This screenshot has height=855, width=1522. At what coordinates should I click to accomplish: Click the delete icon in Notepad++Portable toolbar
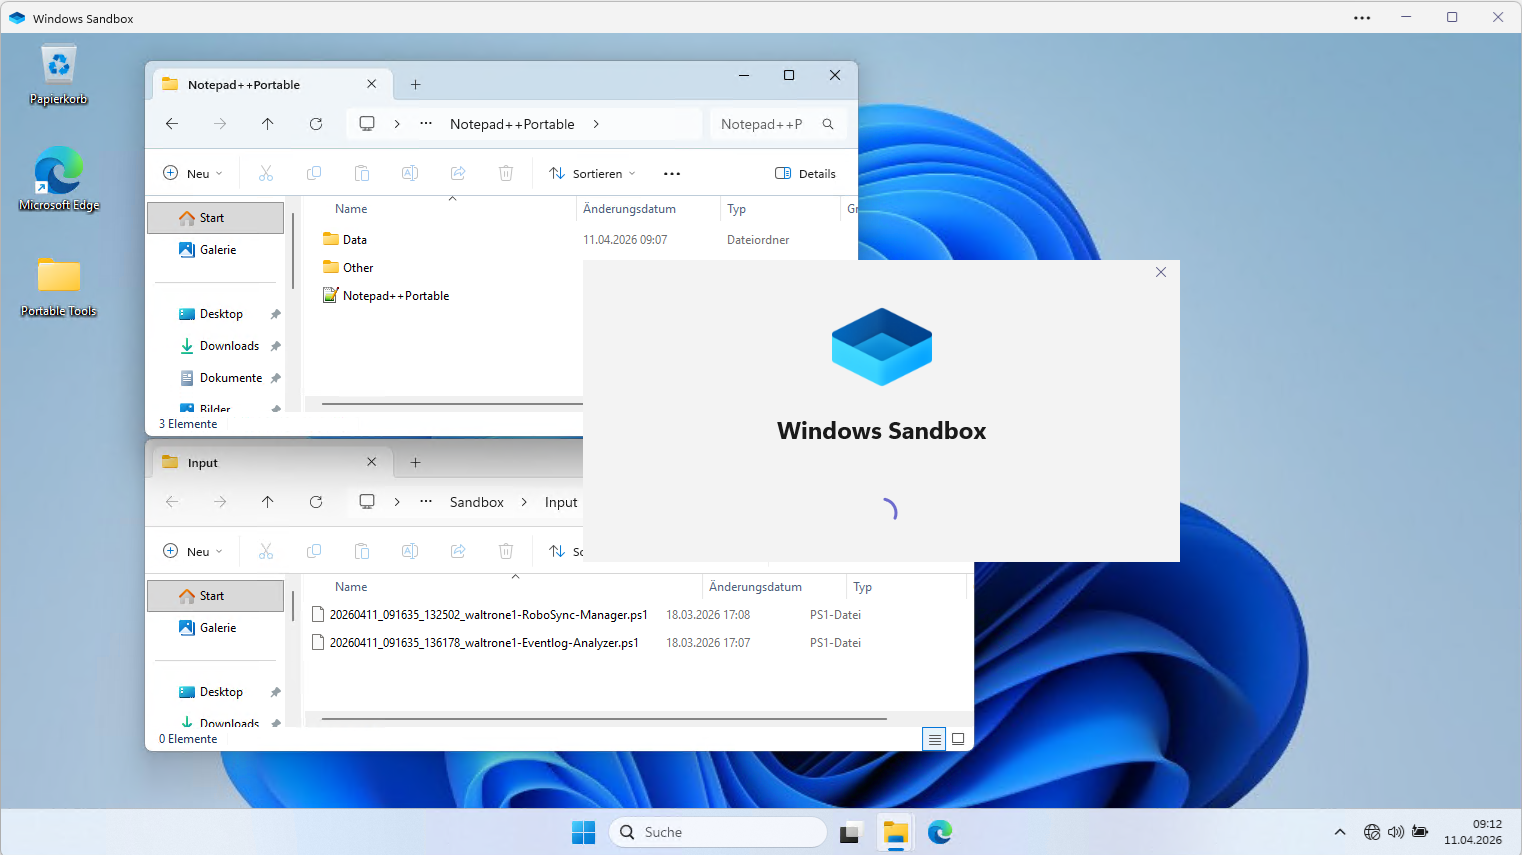[506, 174]
